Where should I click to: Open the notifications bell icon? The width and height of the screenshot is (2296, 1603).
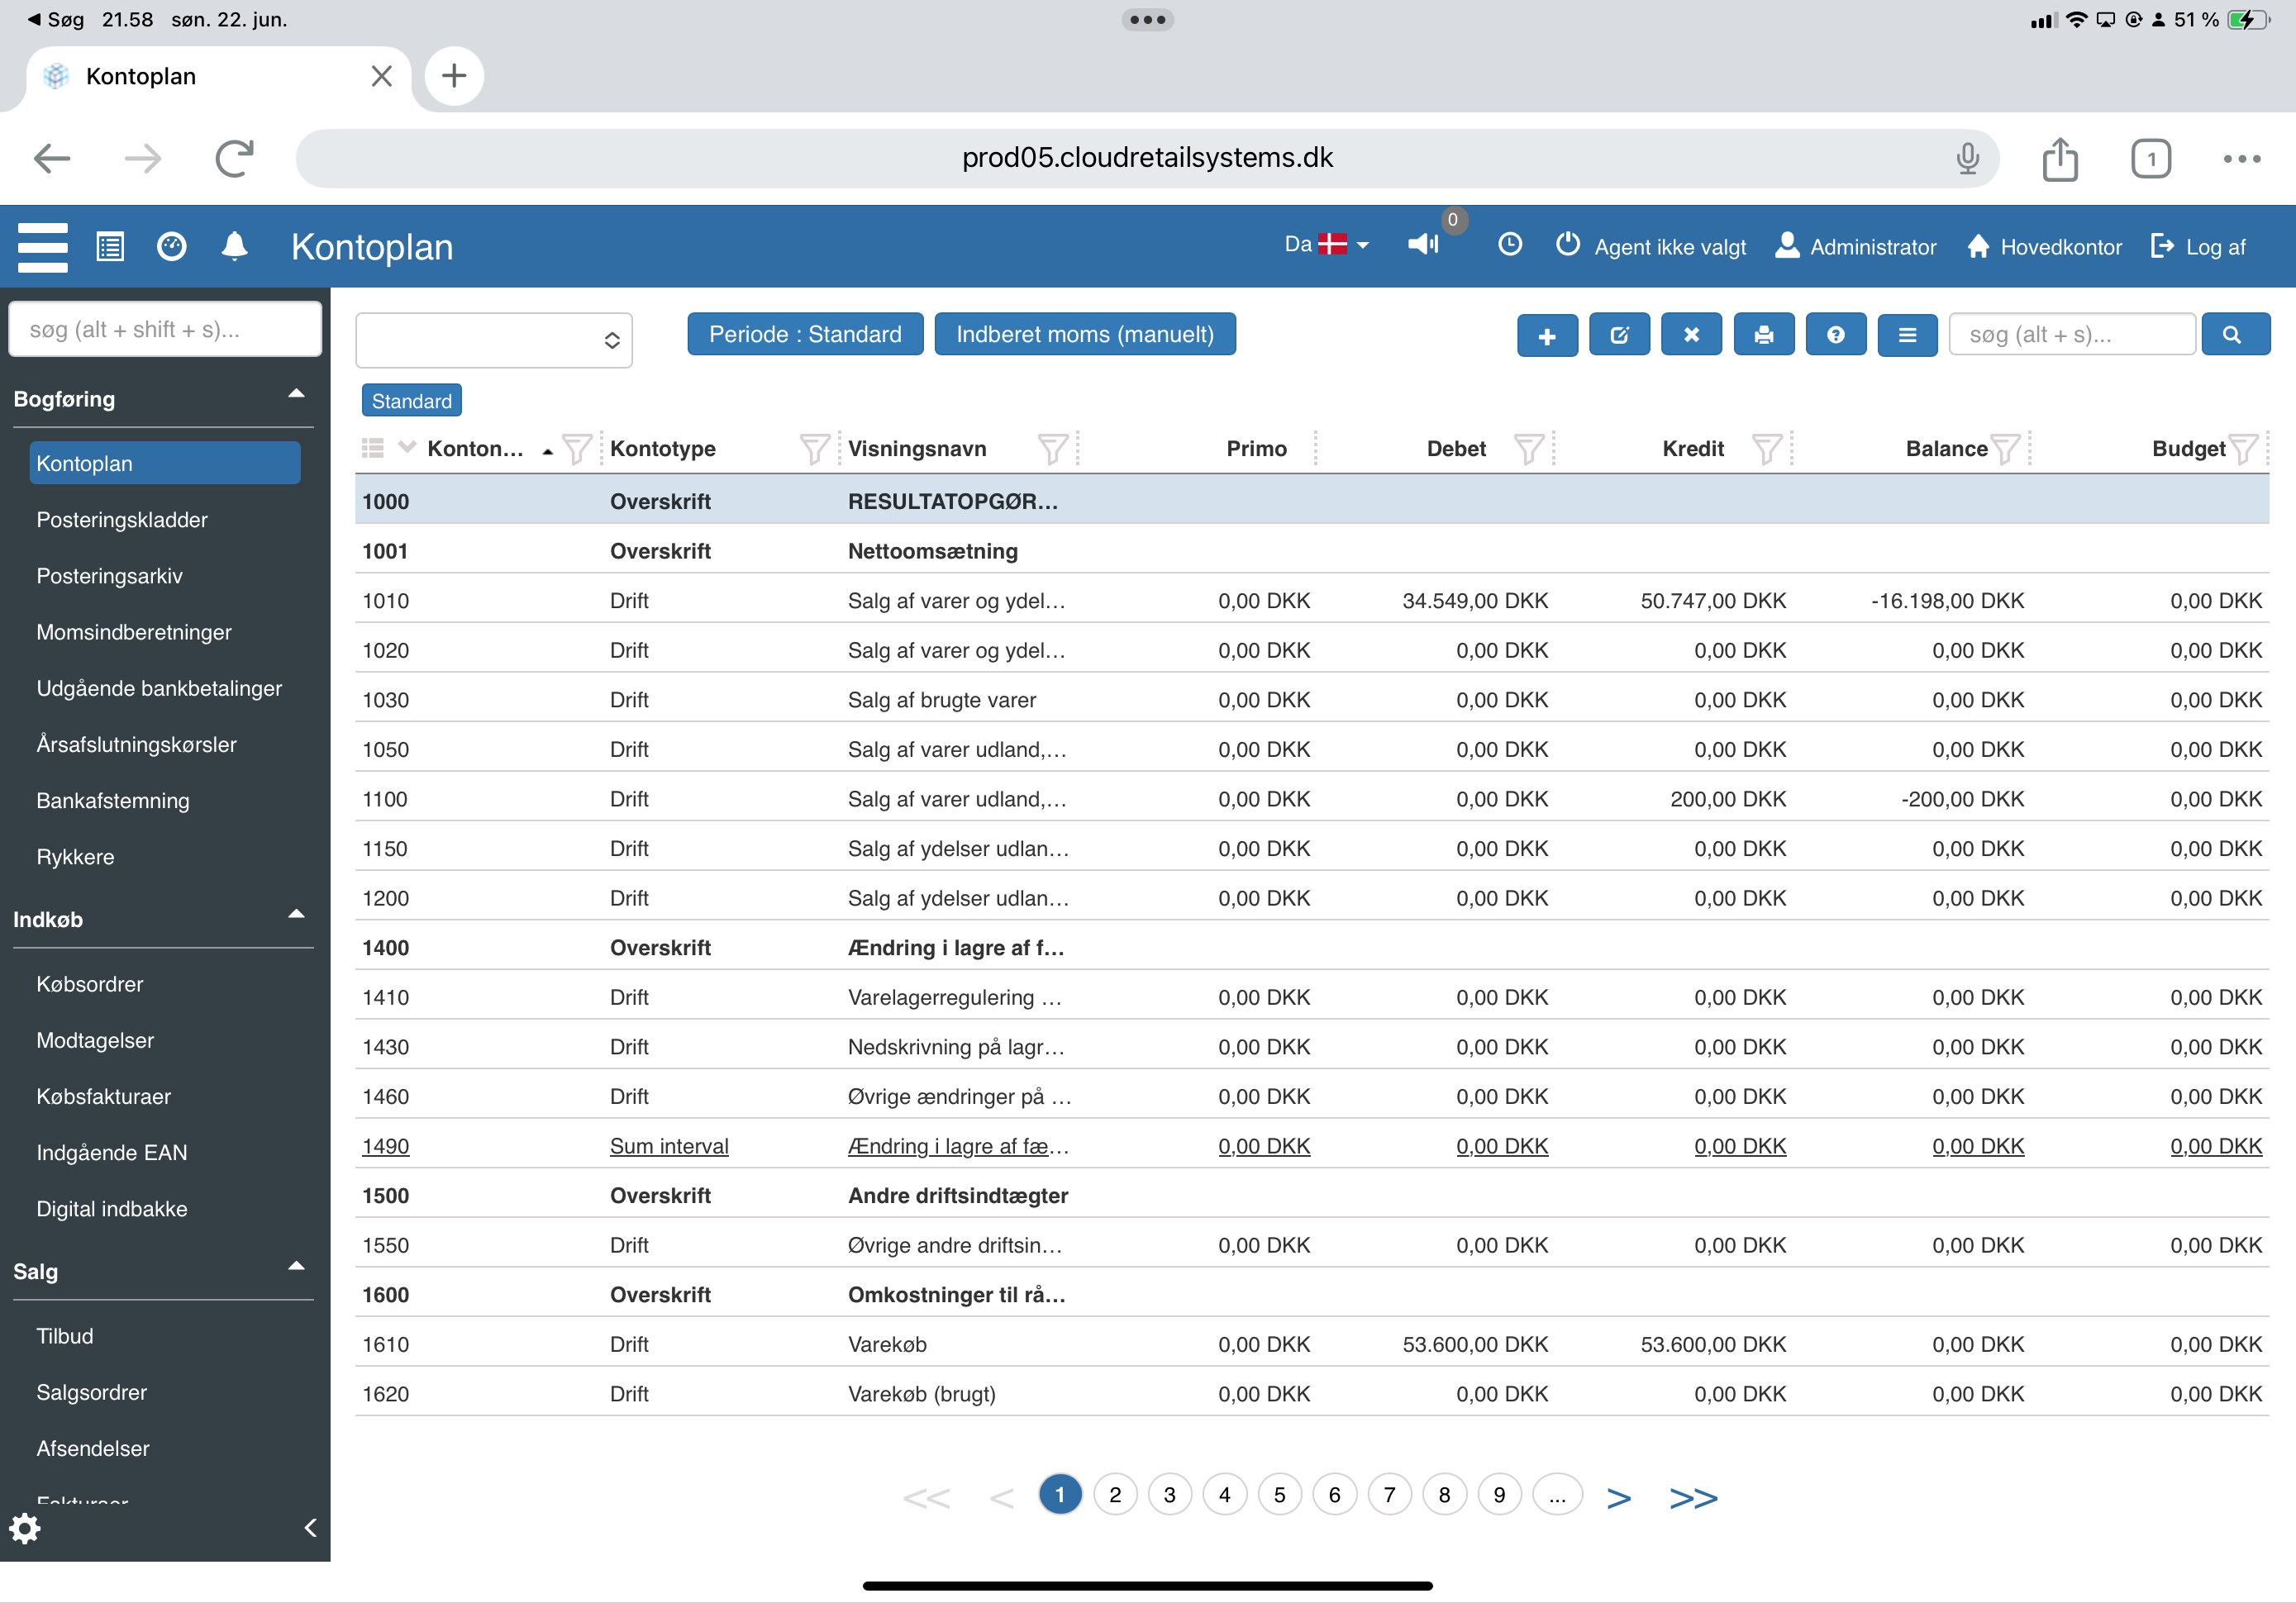pyautogui.click(x=234, y=246)
